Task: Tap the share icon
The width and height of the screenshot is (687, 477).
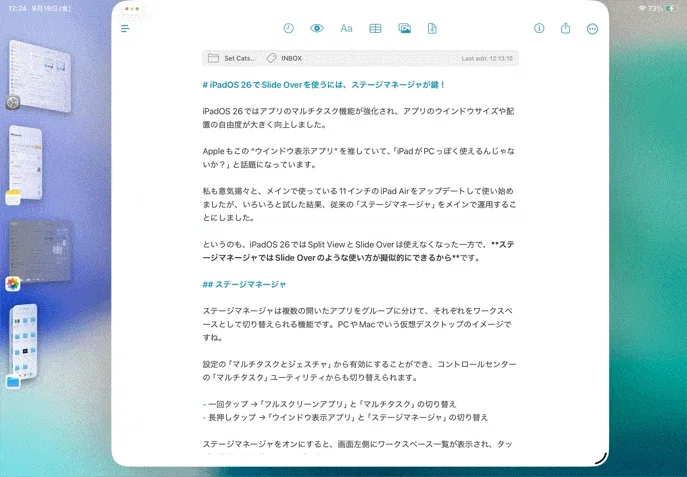Action: click(x=565, y=28)
